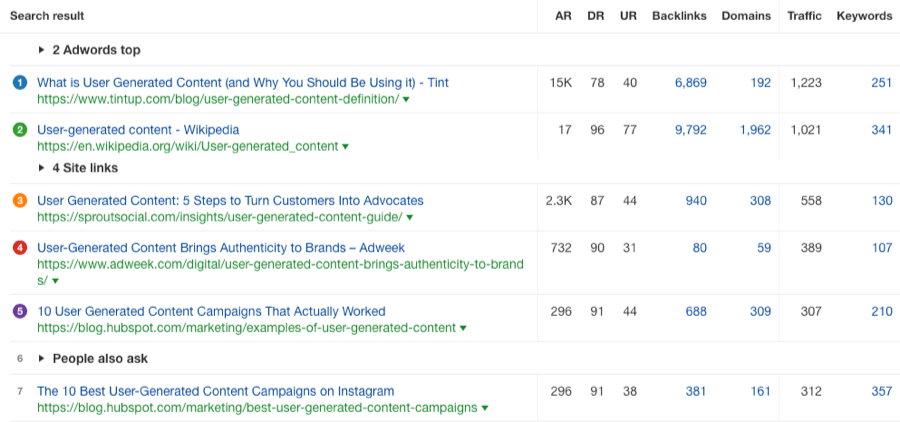900x422 pixels.
Task: Expand the 2 Adwords top row
Action: [x=42, y=50]
